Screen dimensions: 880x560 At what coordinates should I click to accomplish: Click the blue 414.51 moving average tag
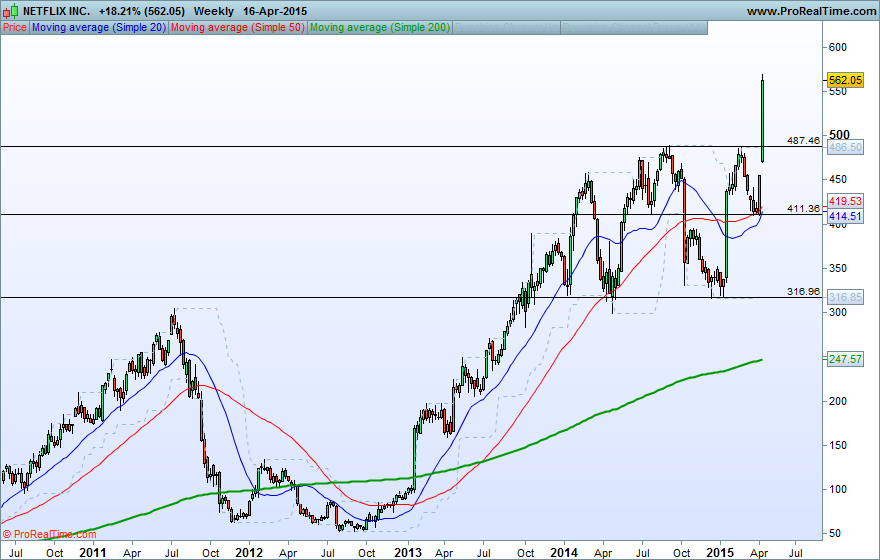tap(845, 216)
